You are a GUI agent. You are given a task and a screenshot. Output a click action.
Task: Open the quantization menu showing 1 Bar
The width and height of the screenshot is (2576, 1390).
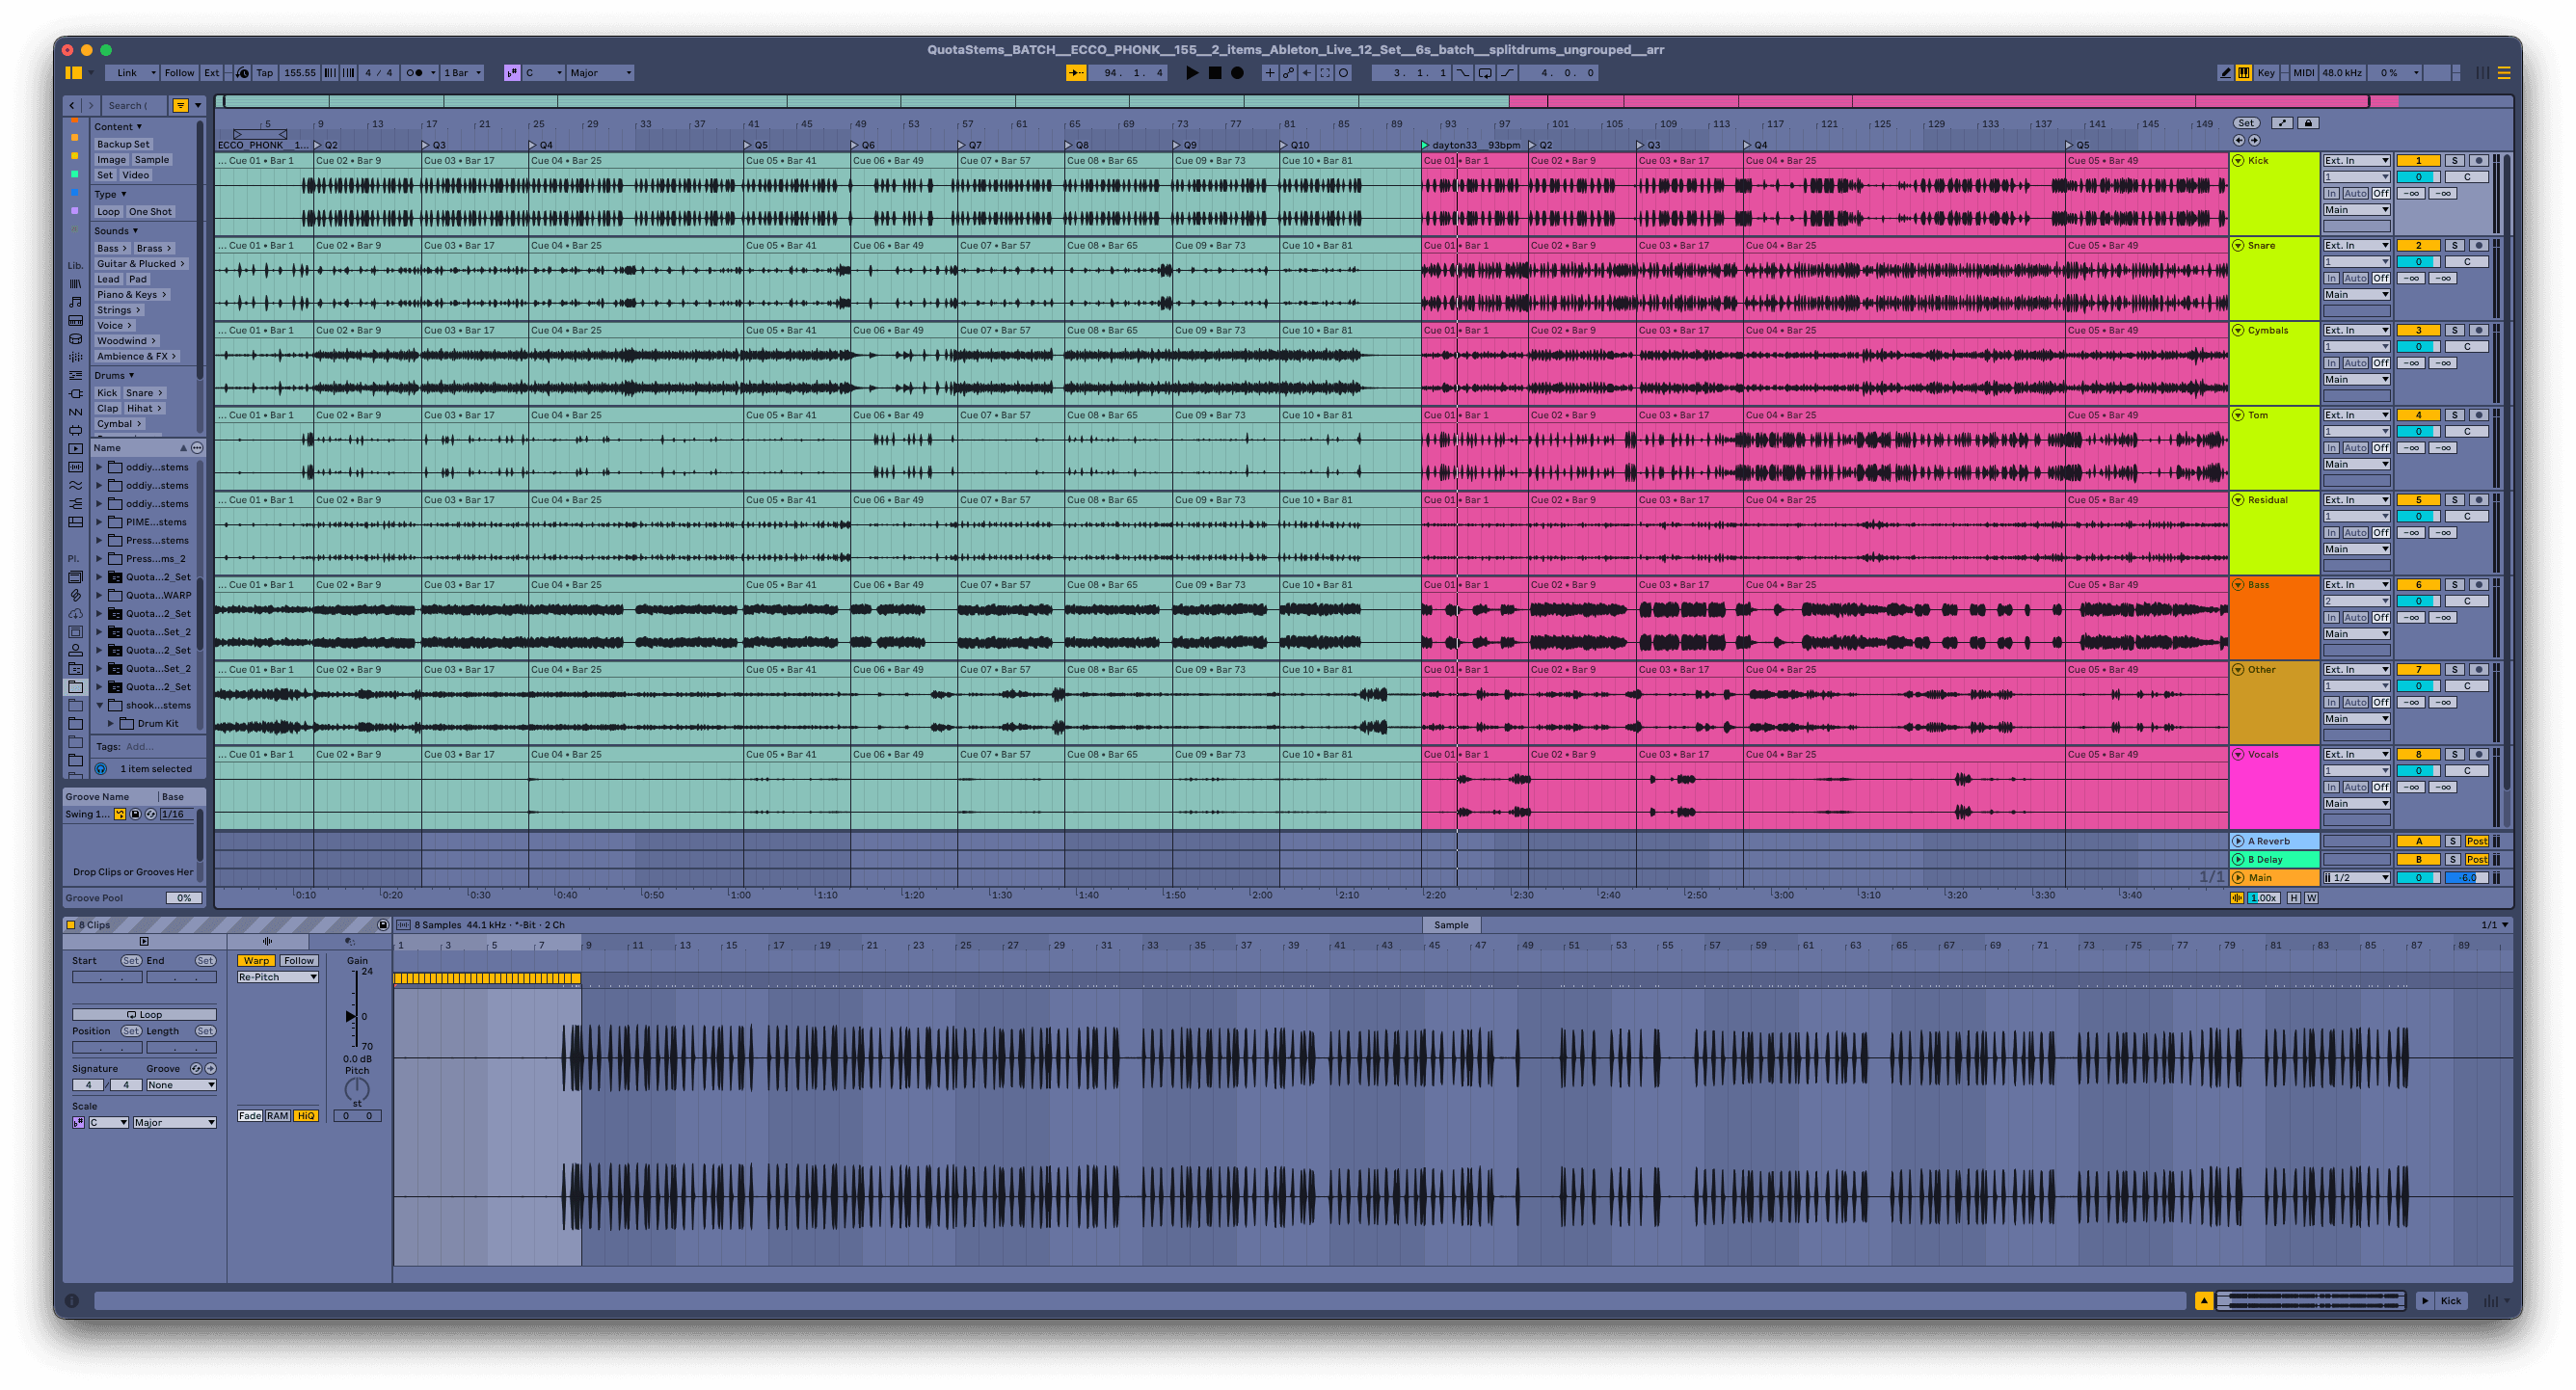coord(462,73)
